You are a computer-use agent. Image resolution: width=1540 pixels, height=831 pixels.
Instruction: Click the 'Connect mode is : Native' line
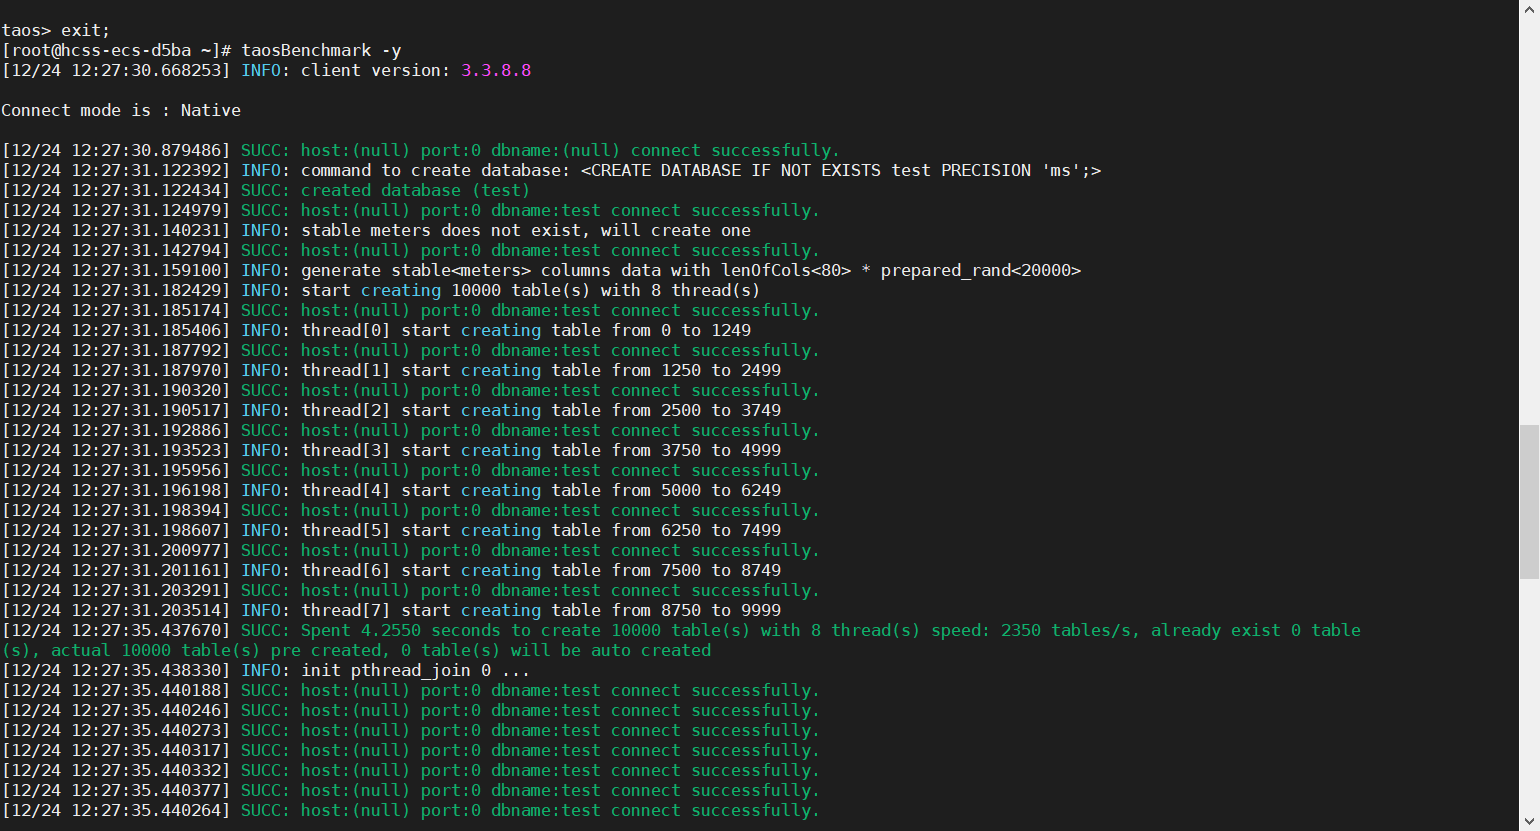coord(121,110)
